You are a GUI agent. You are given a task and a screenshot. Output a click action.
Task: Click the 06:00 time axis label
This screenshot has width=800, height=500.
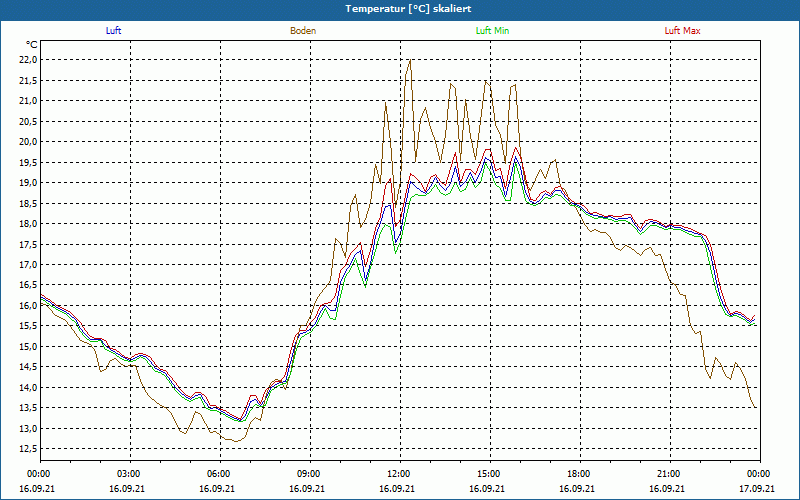click(218, 474)
